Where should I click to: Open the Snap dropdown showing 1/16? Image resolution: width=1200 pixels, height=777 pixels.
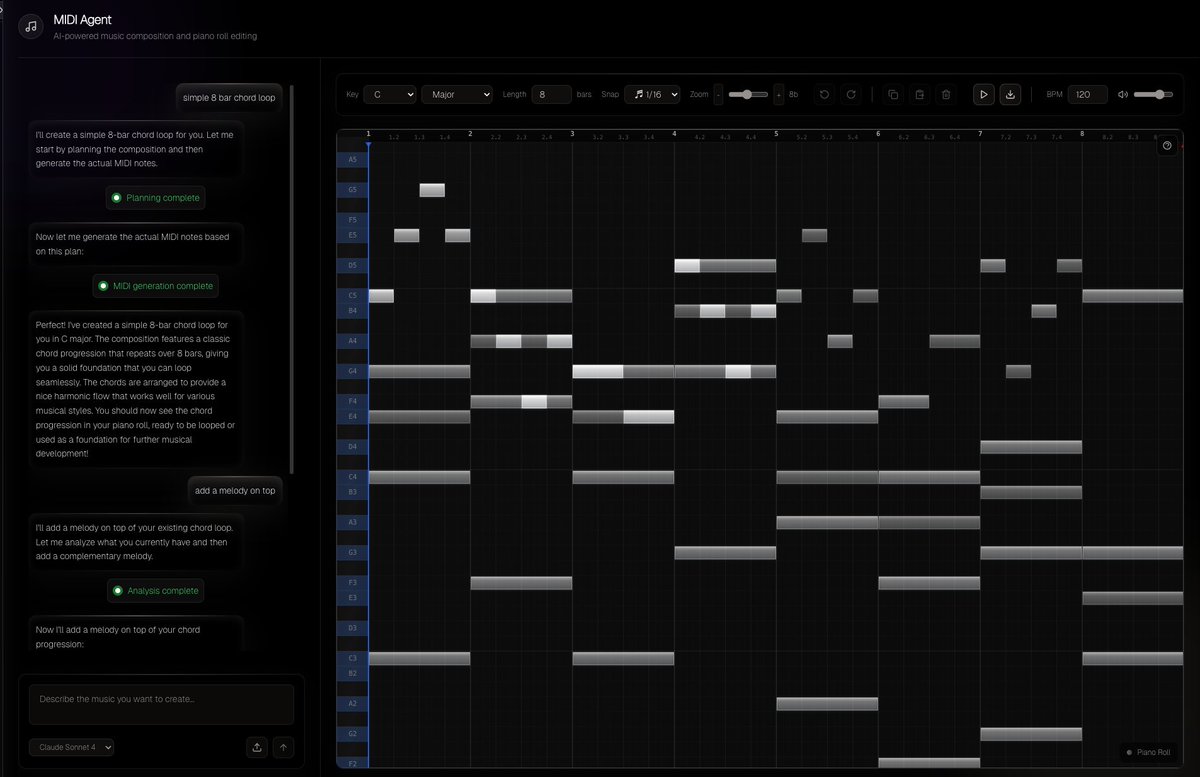click(652, 94)
